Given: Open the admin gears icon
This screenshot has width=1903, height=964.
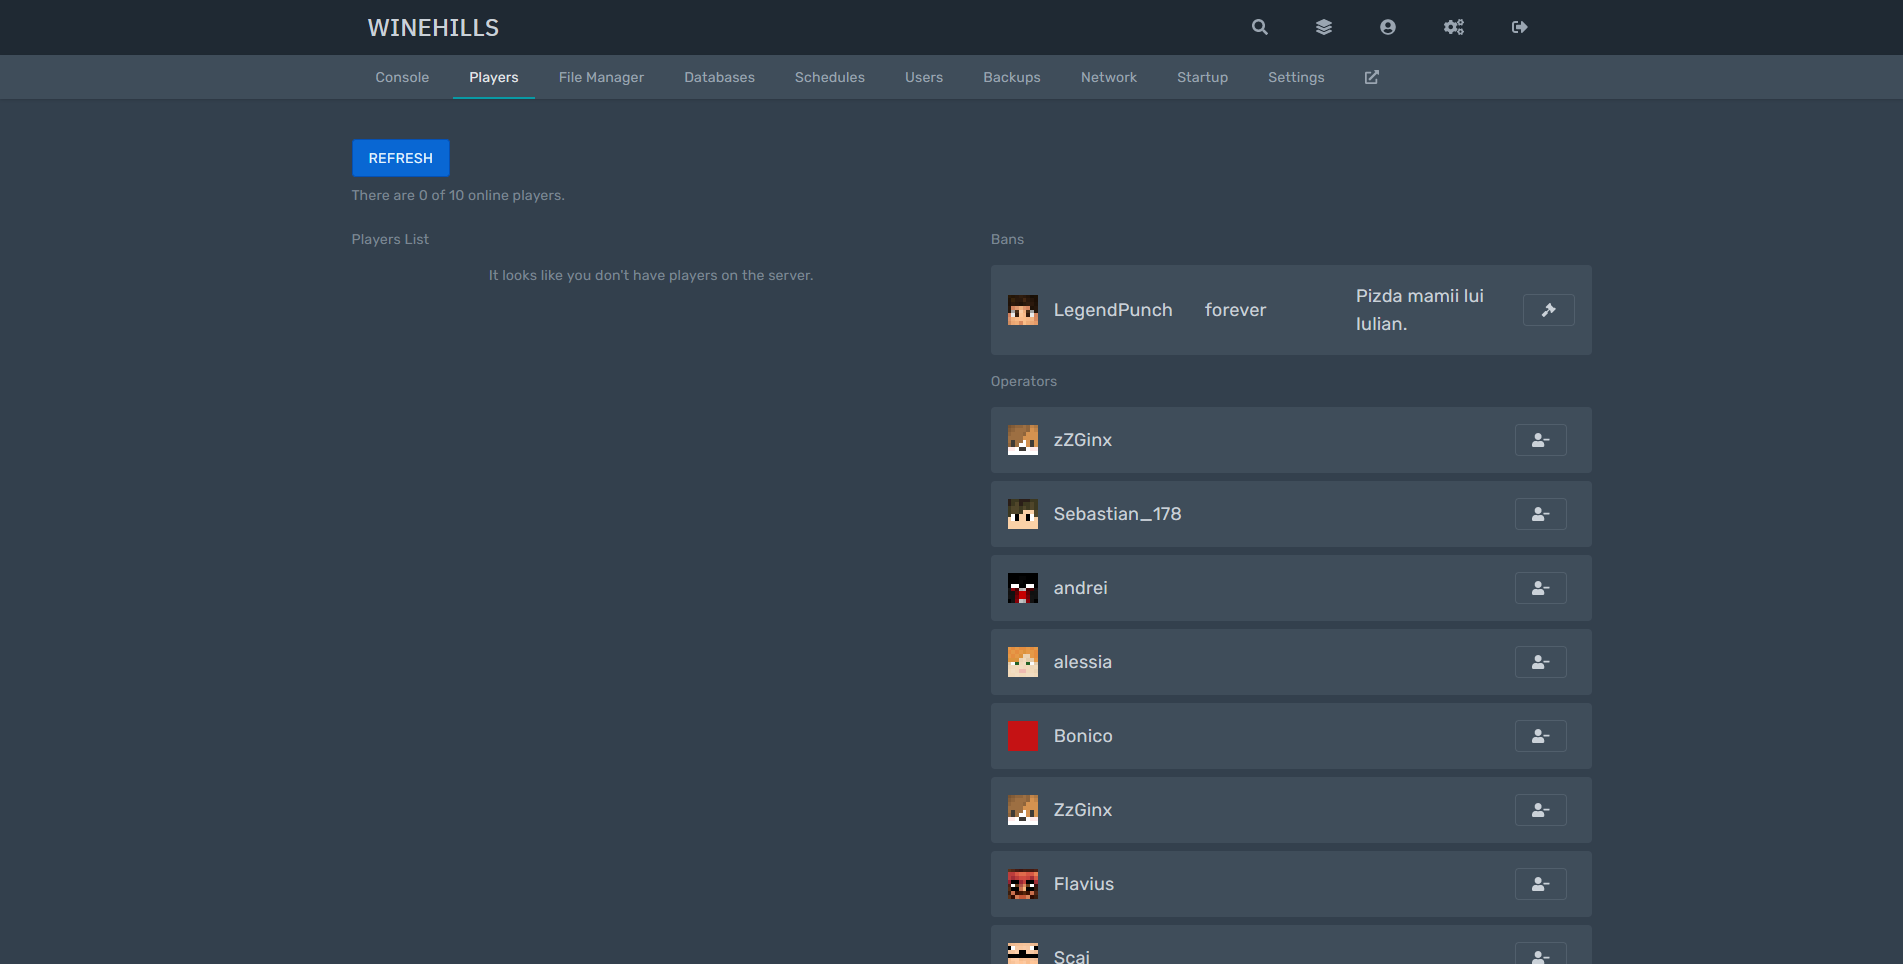Looking at the screenshot, I should click(x=1453, y=27).
